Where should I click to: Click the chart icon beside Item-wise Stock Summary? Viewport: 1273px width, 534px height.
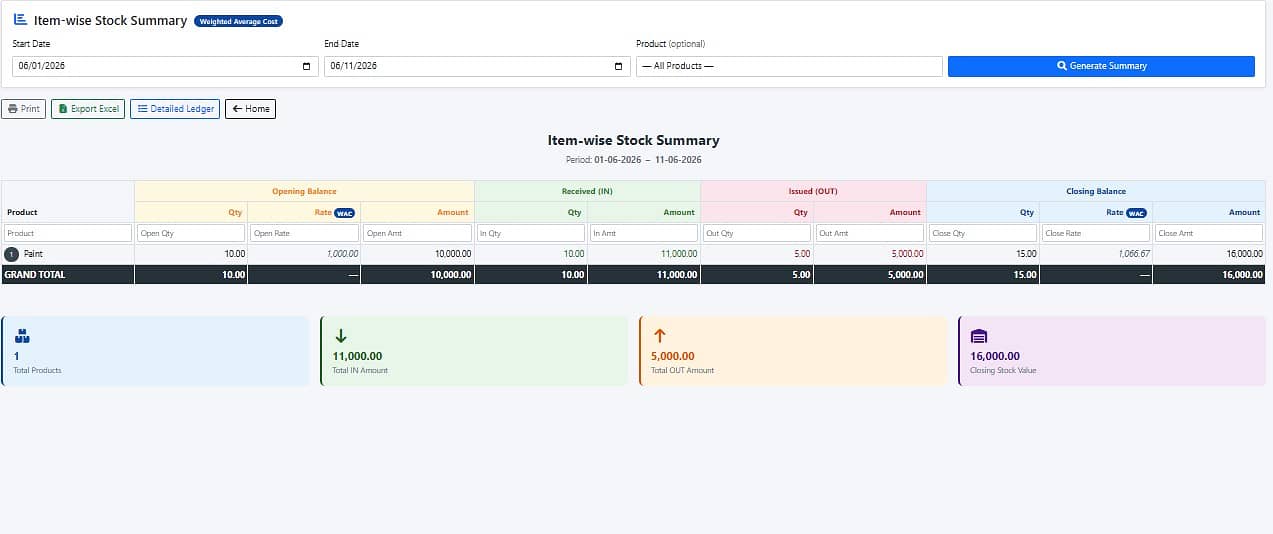pos(20,19)
